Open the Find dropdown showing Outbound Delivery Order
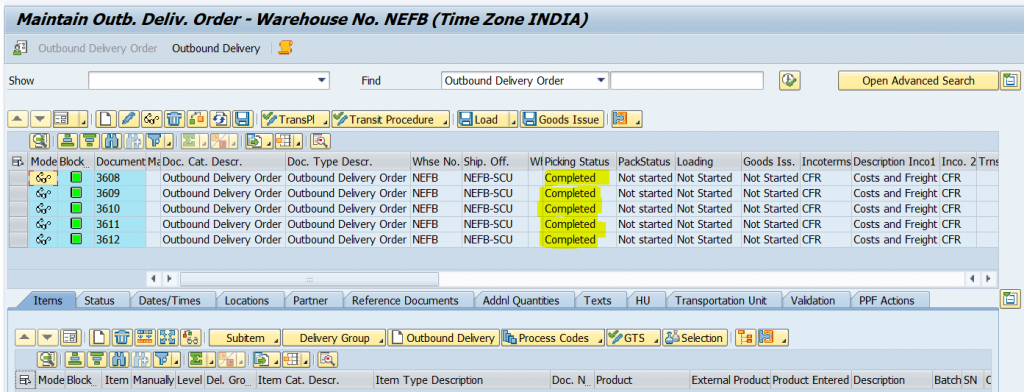The width and height of the screenshot is (1024, 392). [600, 80]
